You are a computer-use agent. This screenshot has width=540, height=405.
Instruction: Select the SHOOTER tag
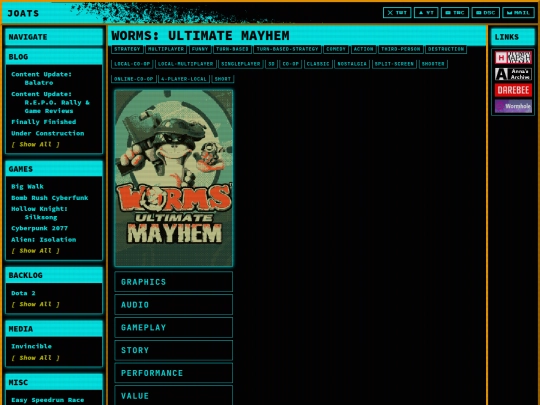pos(433,64)
